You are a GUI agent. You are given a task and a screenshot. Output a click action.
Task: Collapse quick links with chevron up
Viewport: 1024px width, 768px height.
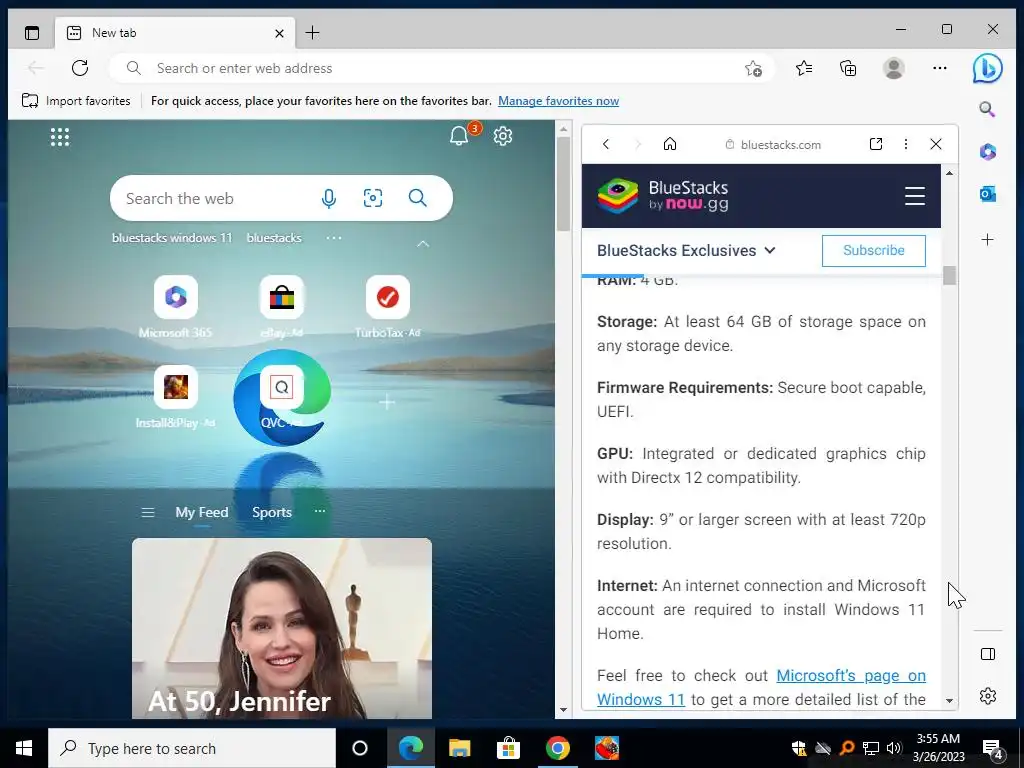(423, 244)
